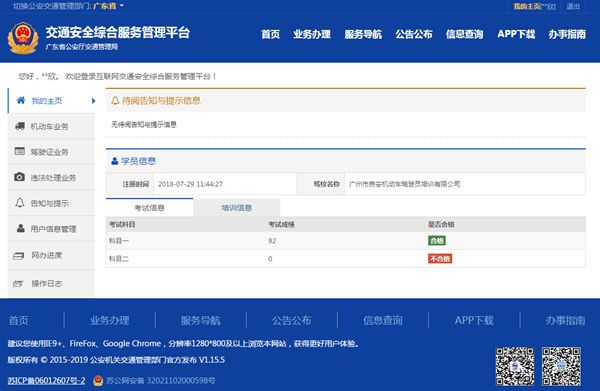Click the user icon for 用户信息管理

21,228
